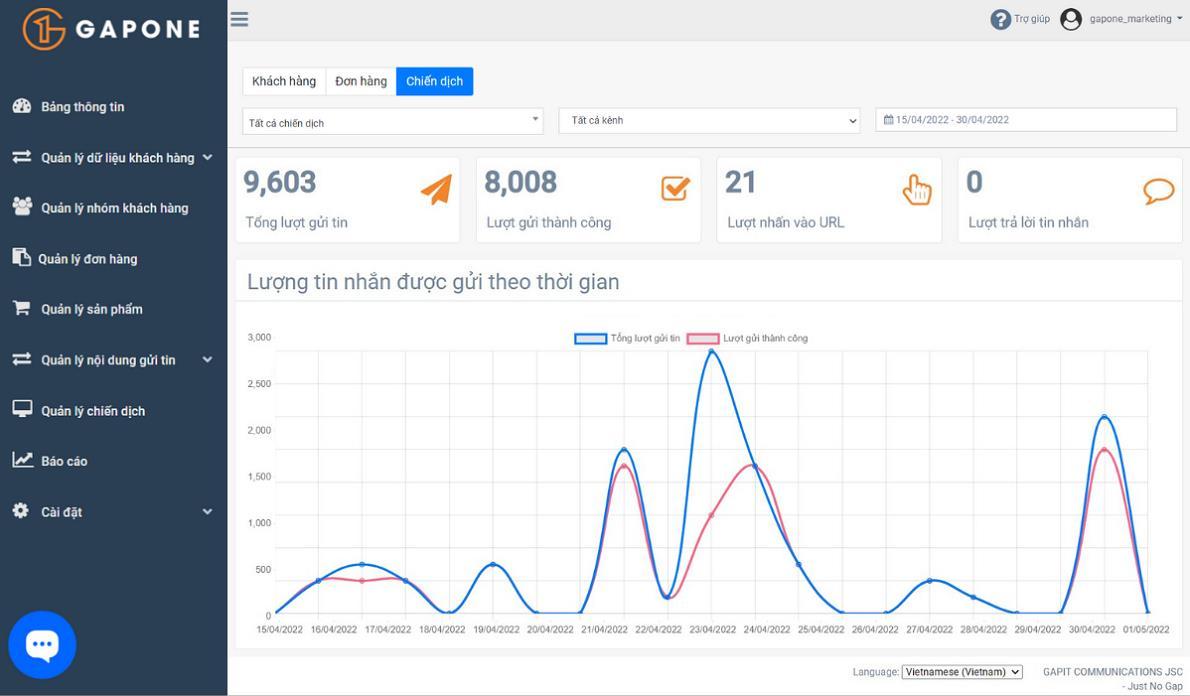Open the Language selector
Screen dimensions: 1190x696
961,672
